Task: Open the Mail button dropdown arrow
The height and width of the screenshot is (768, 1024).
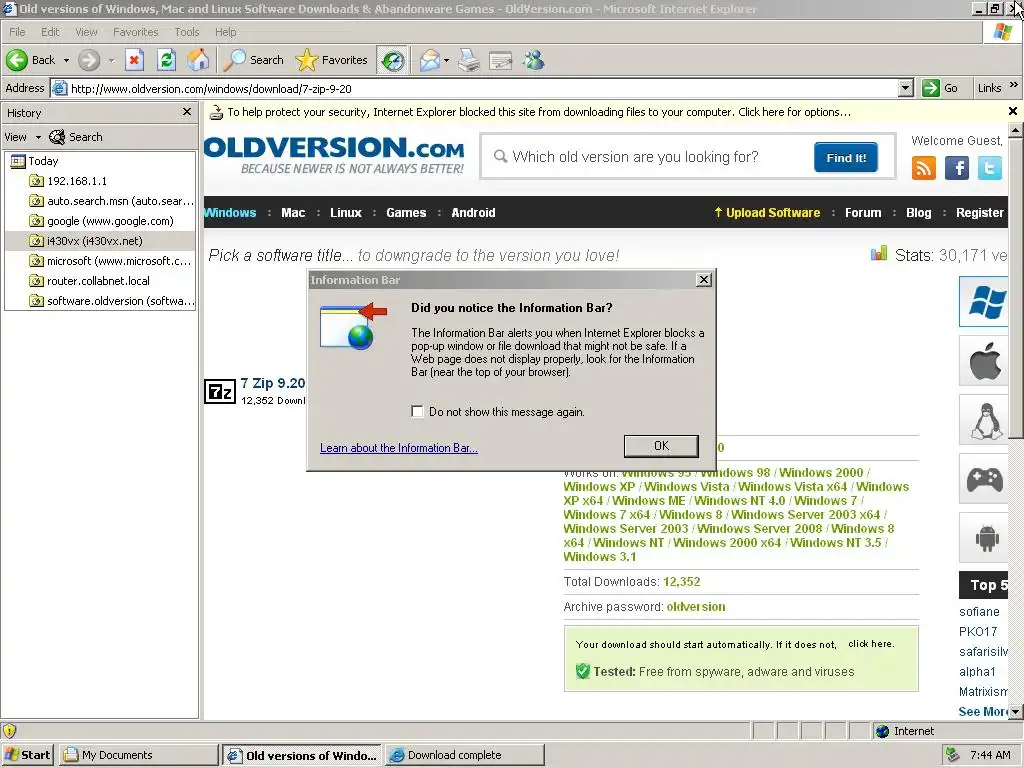Action: [x=446, y=60]
